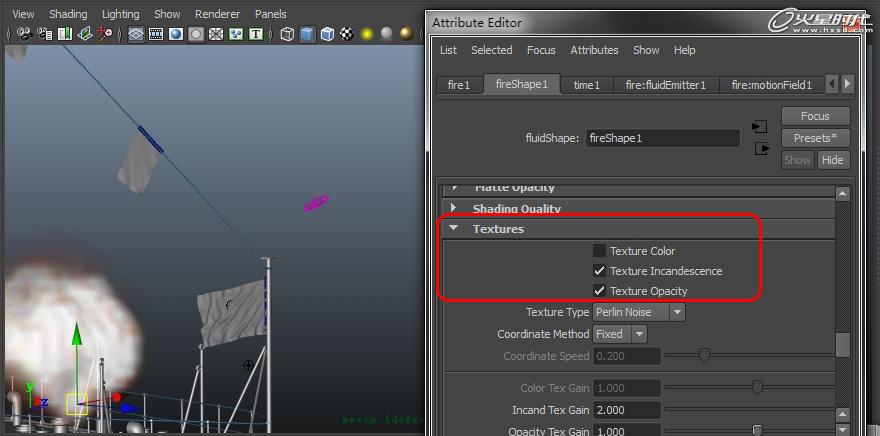Click the Focus button
The width and height of the screenshot is (880, 436).
click(815, 116)
